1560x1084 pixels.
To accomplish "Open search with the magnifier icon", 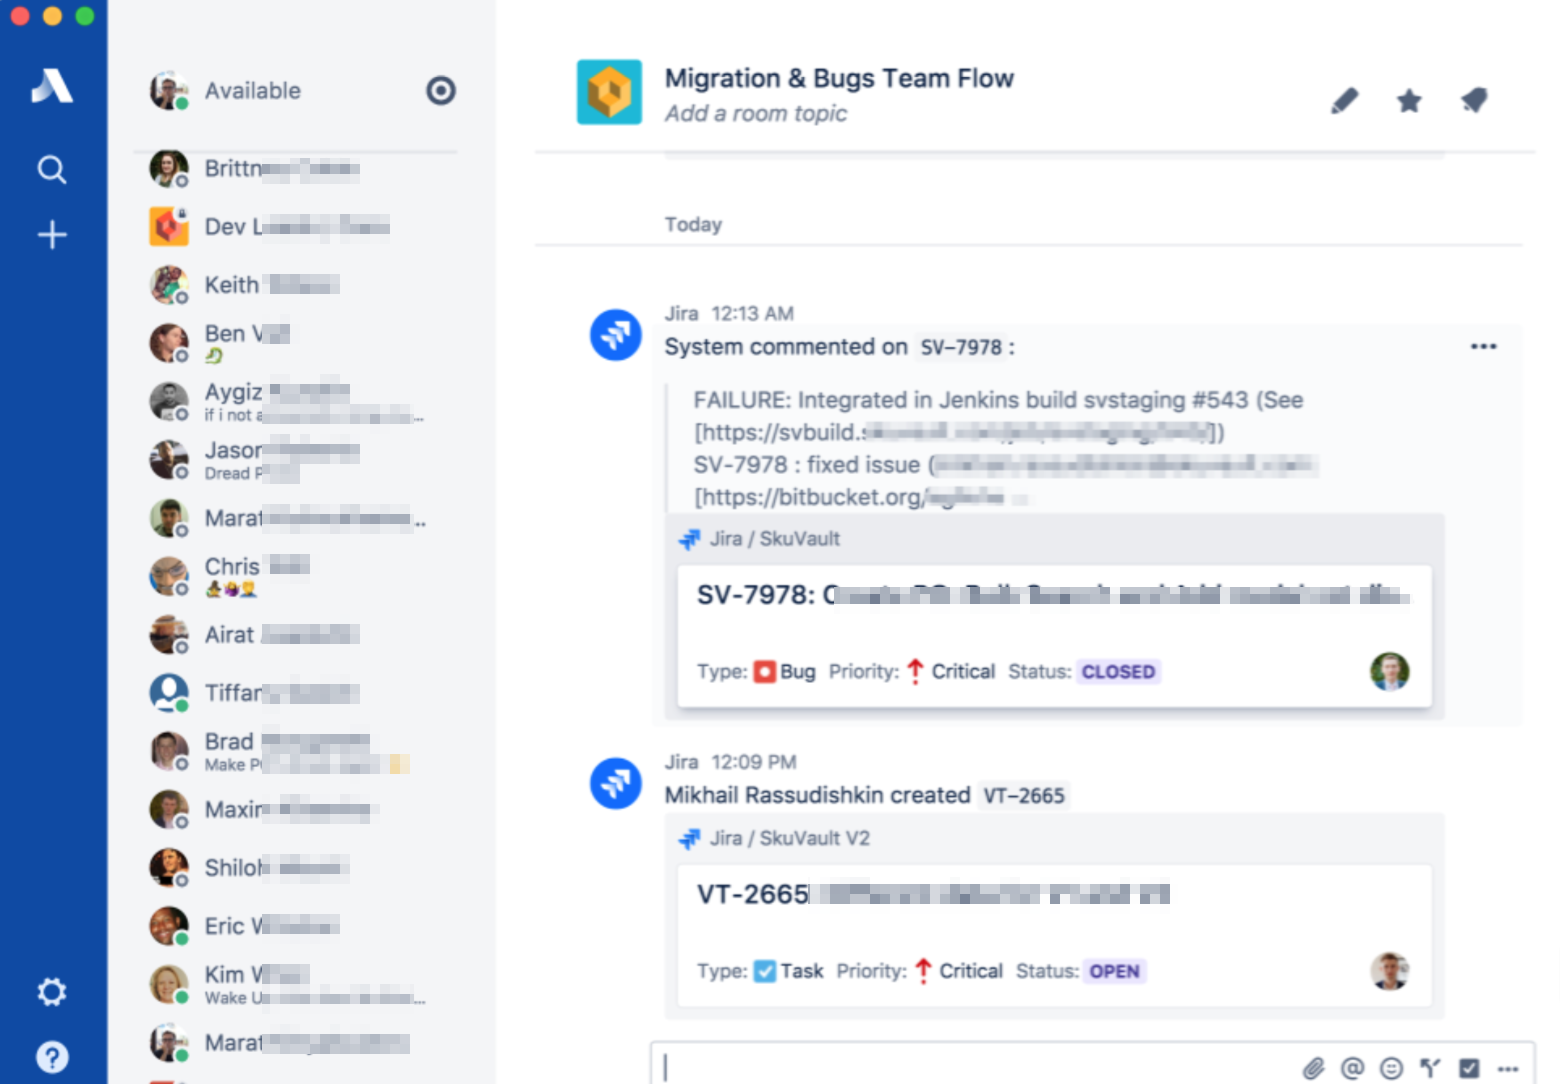I will (51, 170).
